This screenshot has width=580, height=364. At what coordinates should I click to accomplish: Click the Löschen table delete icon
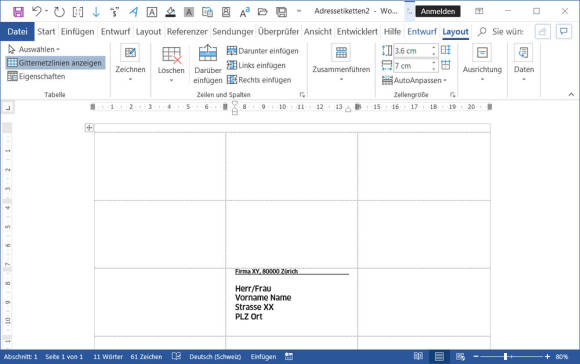point(171,54)
